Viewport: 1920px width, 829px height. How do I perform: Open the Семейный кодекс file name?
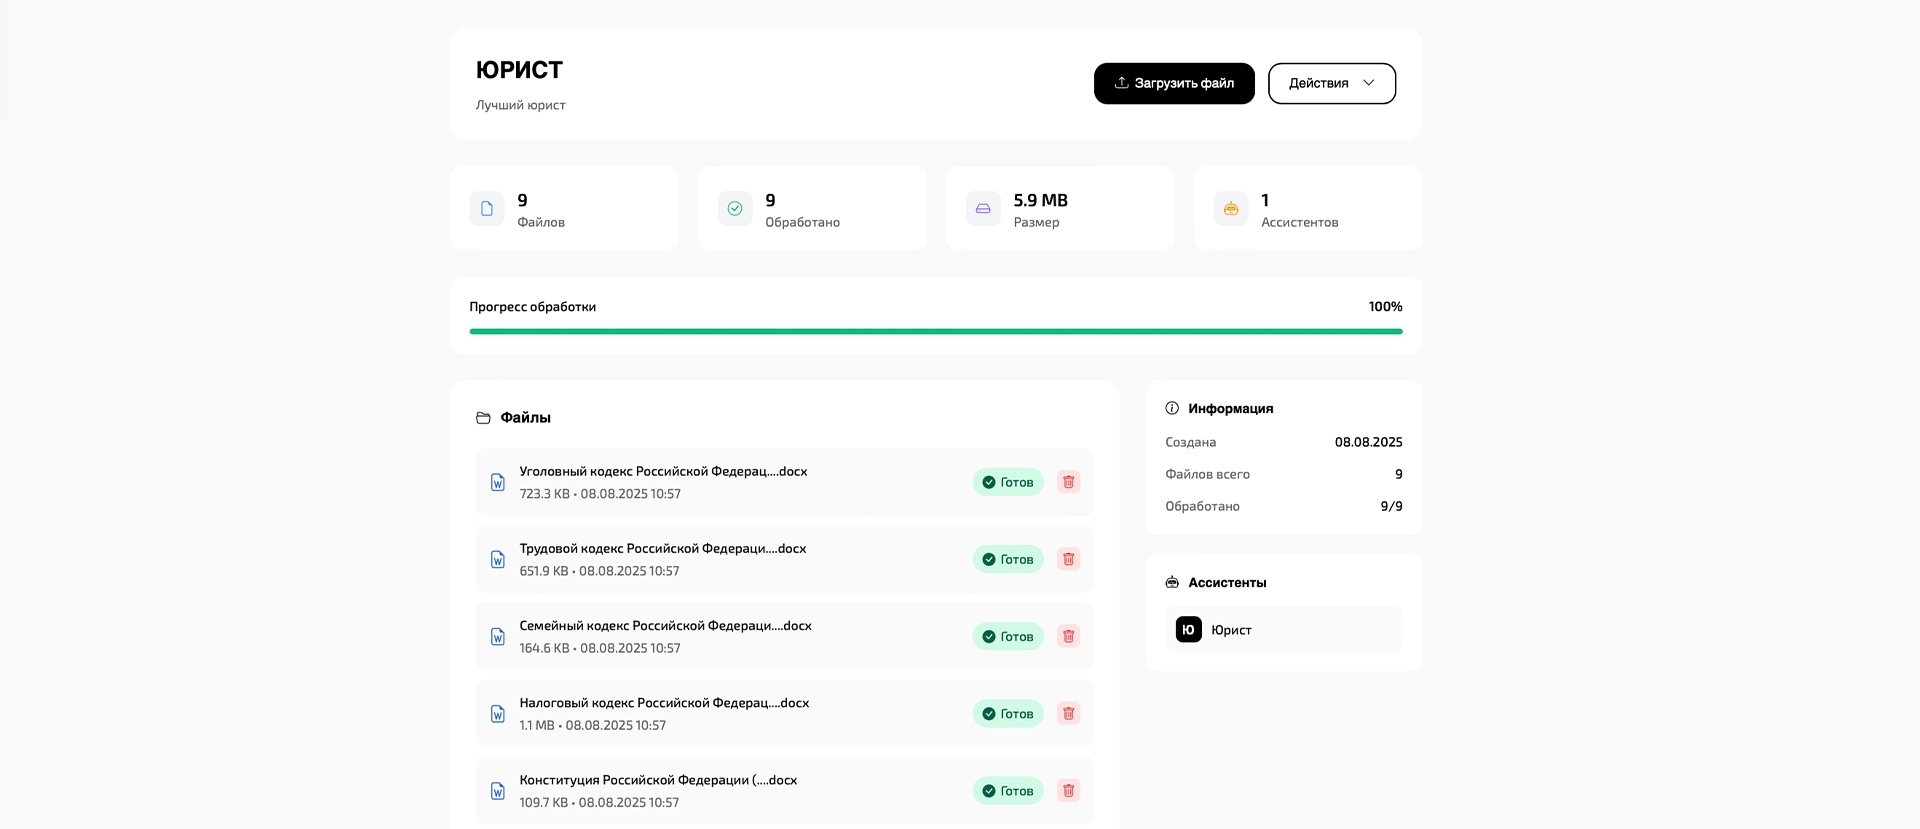665,626
